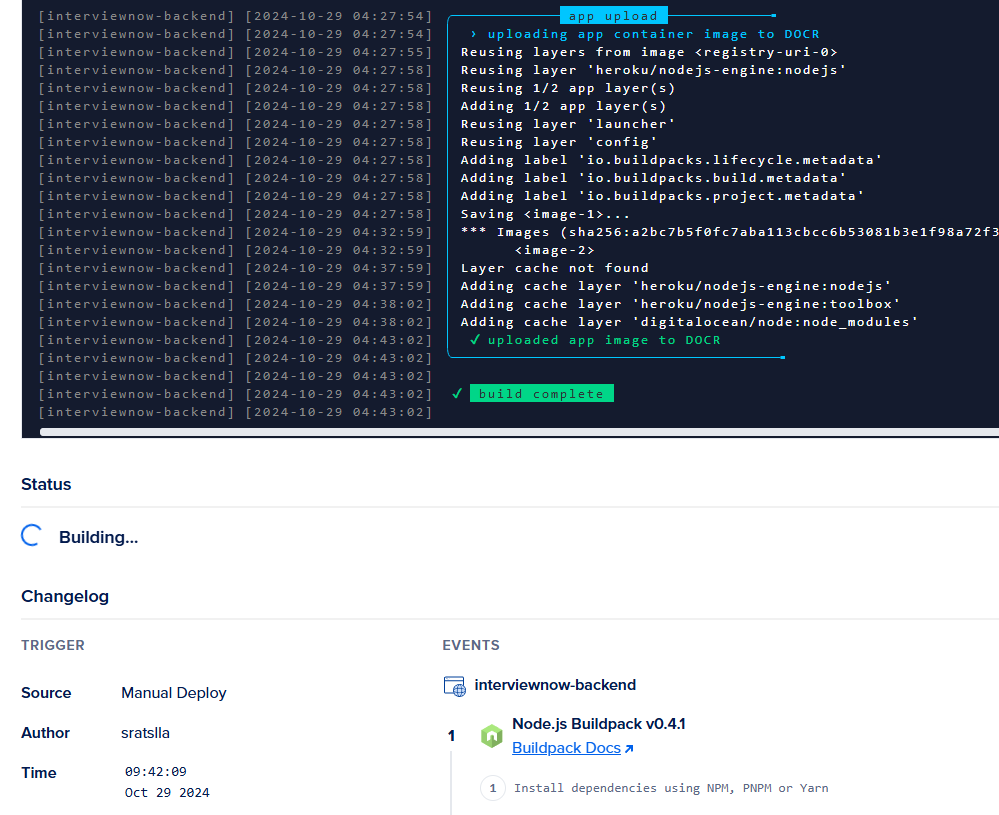Open the Buildpack Docs link
The height and width of the screenshot is (815, 999).
(x=566, y=748)
